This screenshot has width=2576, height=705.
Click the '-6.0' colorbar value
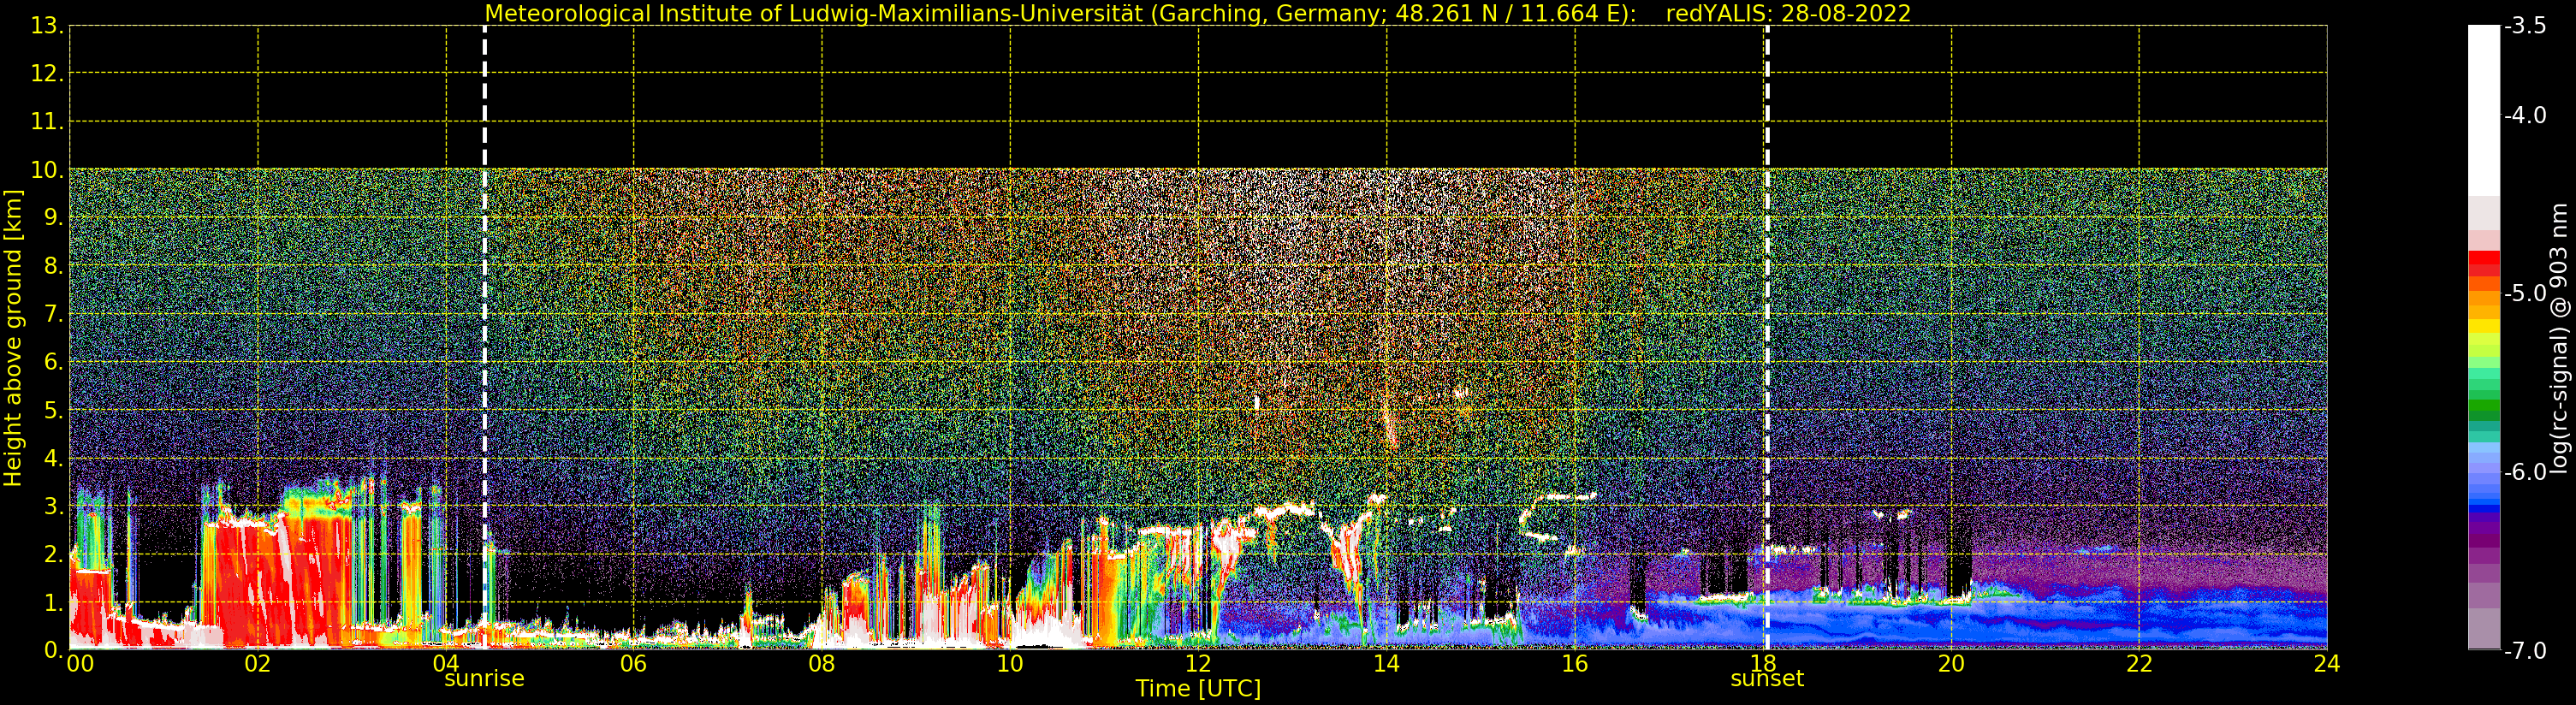point(2525,471)
